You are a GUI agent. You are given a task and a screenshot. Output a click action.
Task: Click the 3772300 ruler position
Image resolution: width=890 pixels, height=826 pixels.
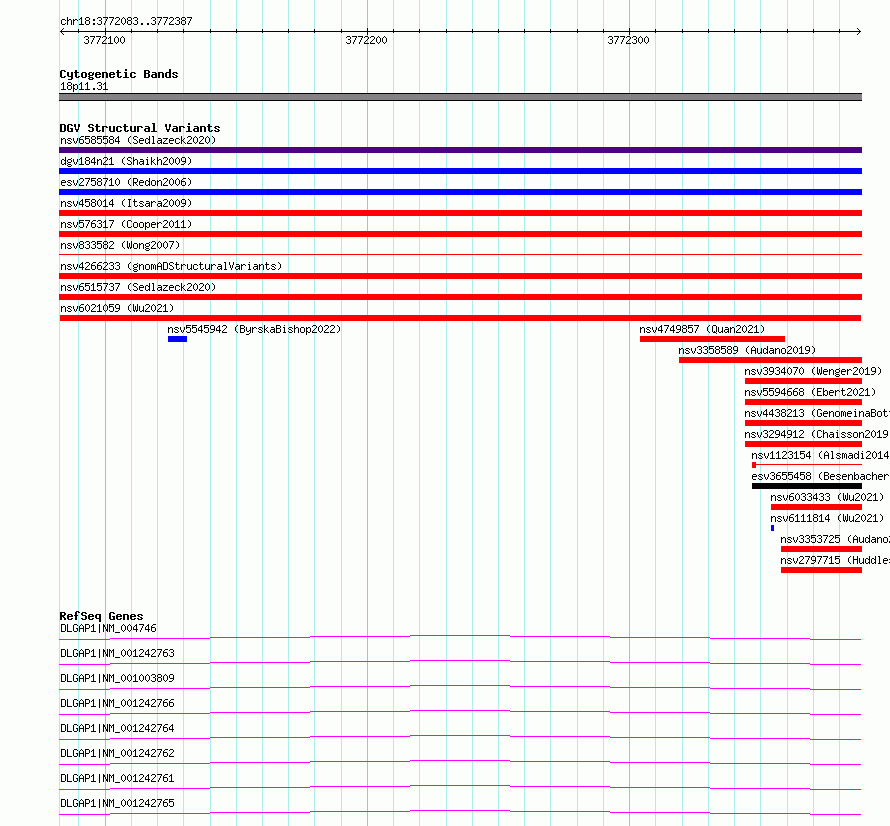[x=628, y=40]
